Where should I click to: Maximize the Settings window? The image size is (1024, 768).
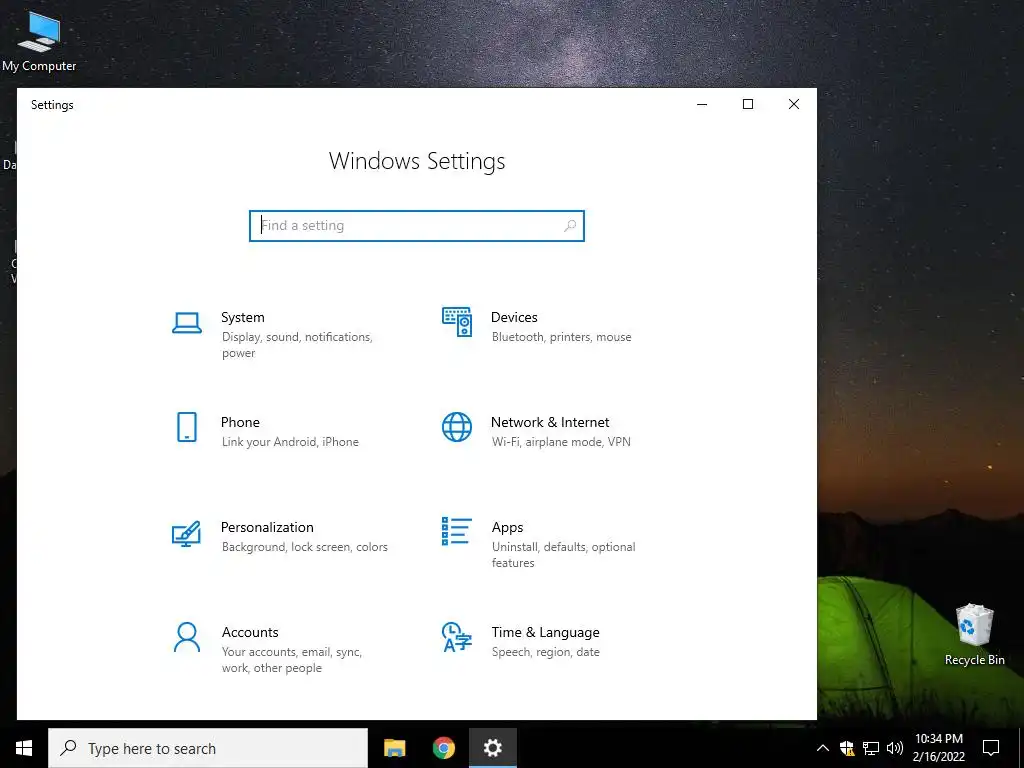point(748,104)
